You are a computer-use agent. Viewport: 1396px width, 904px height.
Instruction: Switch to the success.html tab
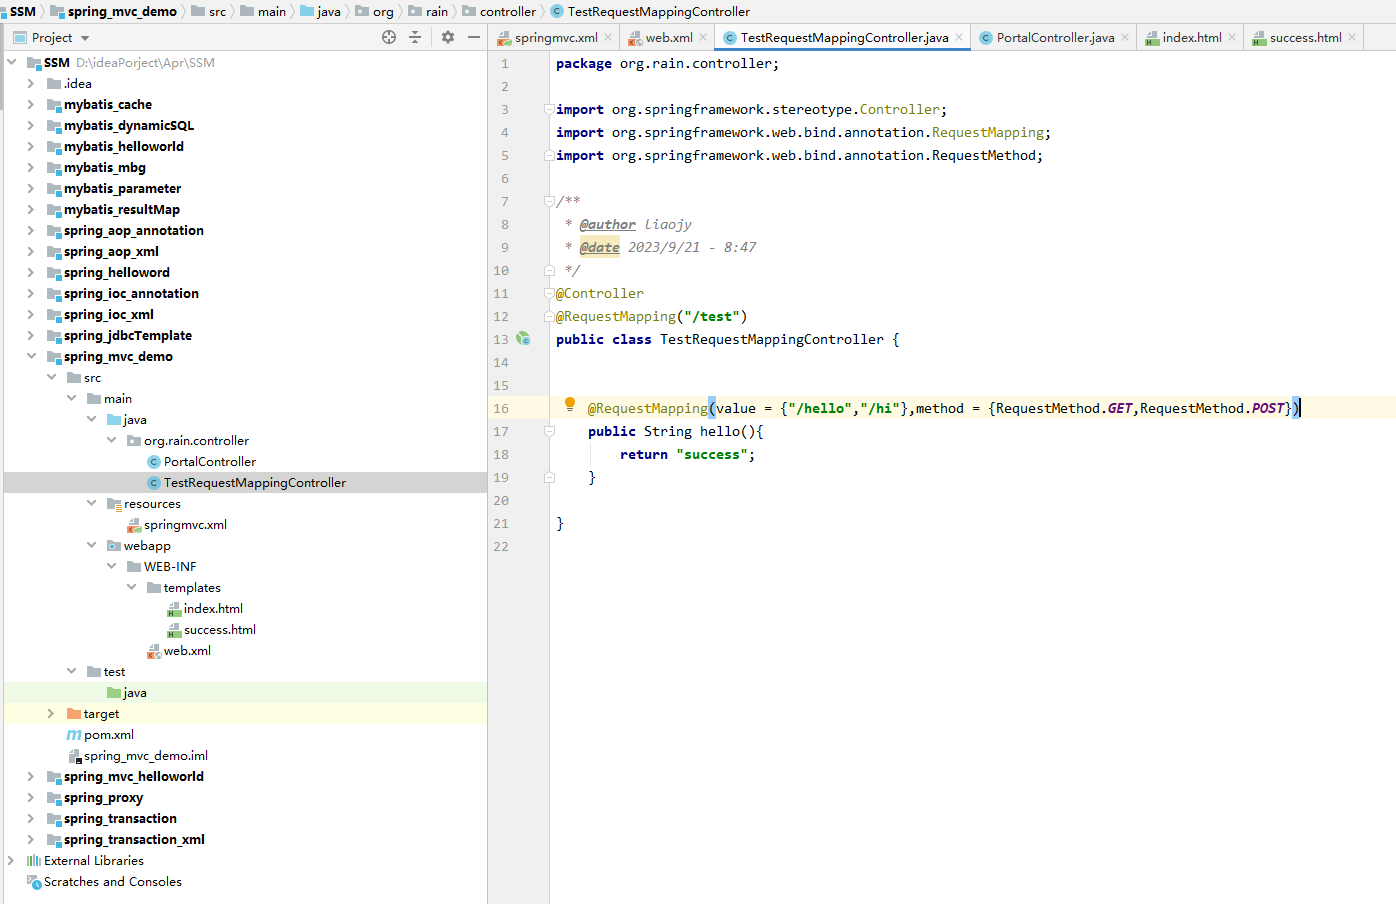[1305, 37]
